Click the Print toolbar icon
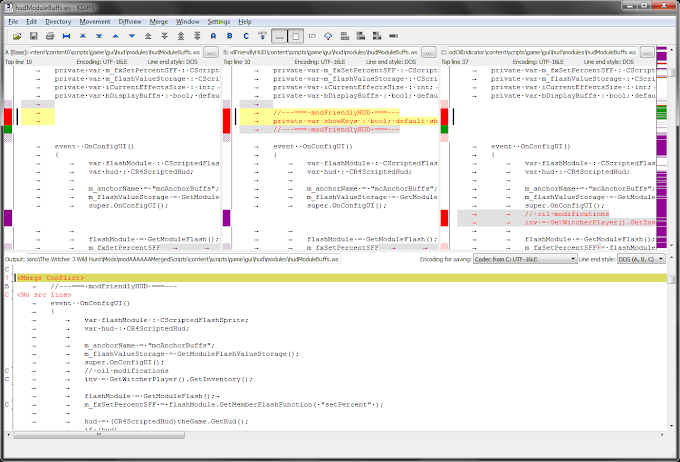680x462 pixels. 50,36
